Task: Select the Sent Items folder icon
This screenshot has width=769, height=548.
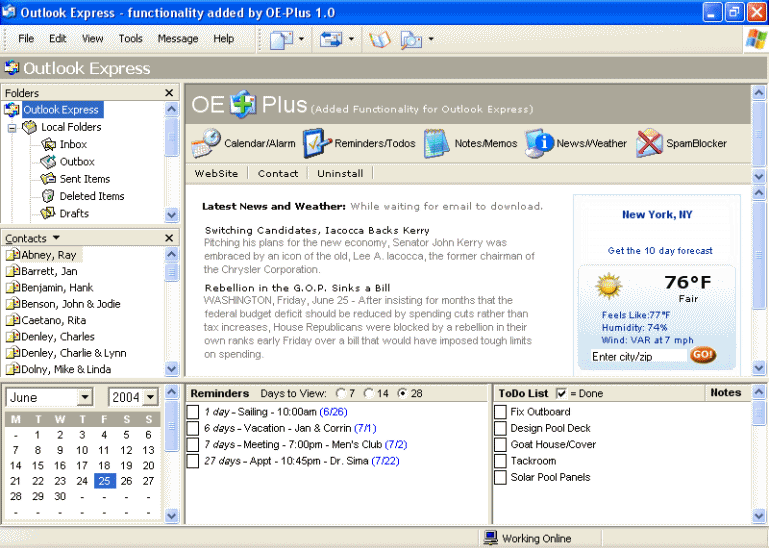Action: pos(48,179)
